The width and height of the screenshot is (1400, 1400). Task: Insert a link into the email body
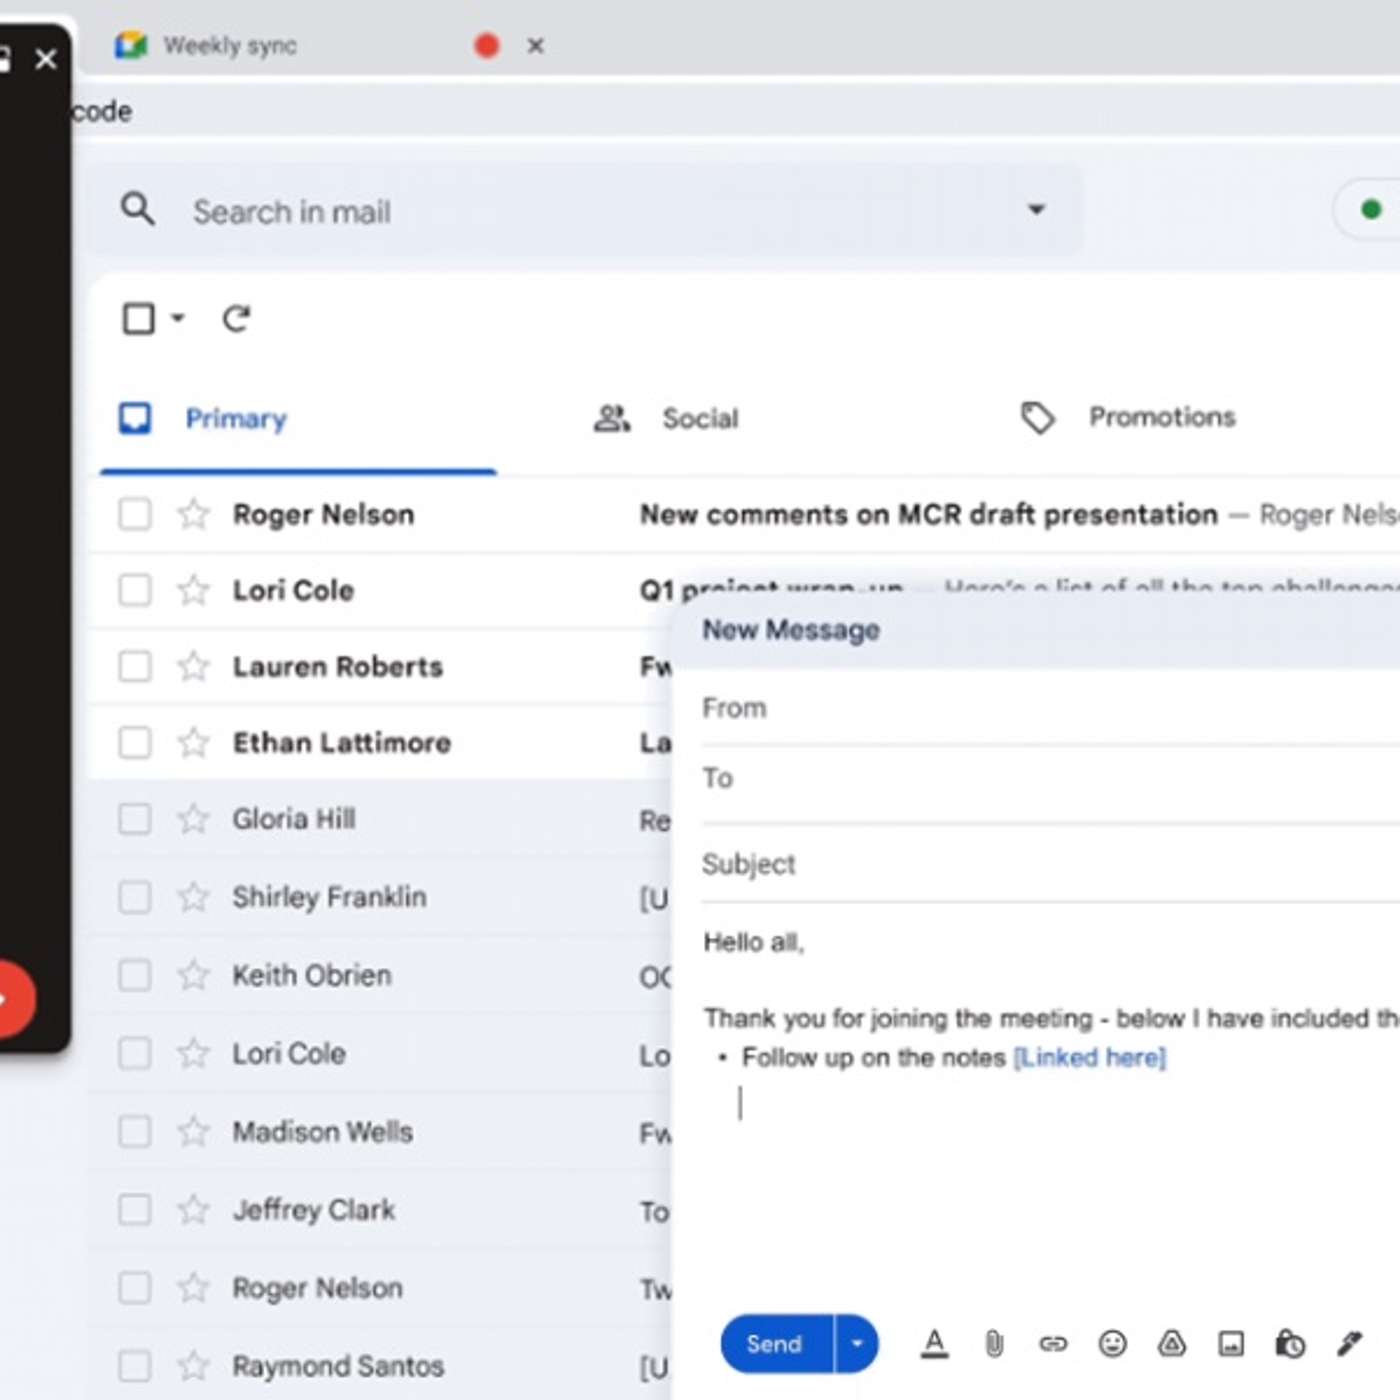tap(1052, 1344)
